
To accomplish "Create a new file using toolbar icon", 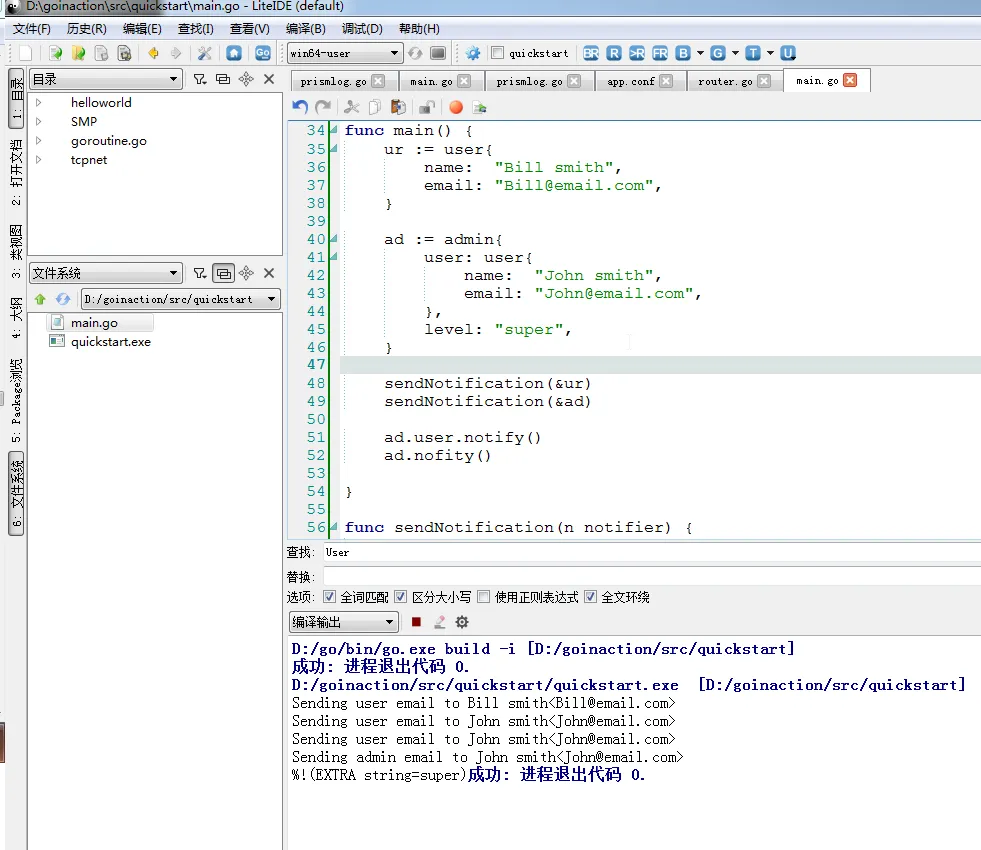I will [x=26, y=53].
